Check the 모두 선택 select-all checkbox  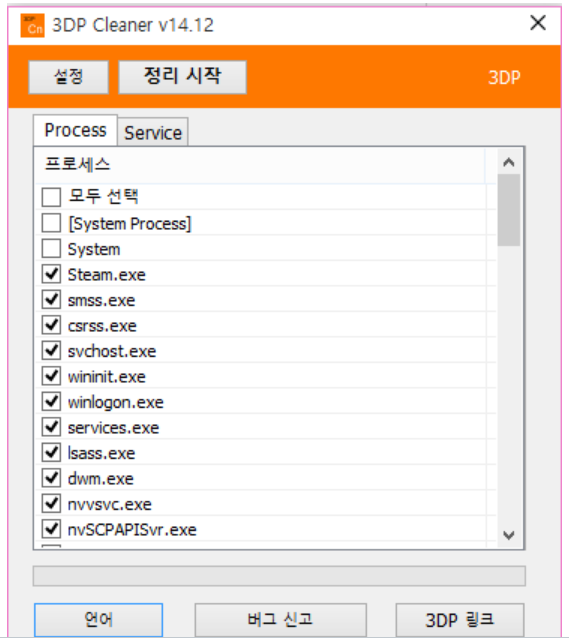[51, 197]
